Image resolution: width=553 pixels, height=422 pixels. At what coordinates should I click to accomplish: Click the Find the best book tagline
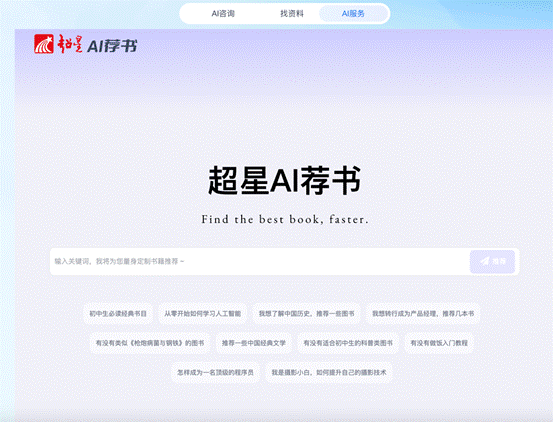point(285,219)
